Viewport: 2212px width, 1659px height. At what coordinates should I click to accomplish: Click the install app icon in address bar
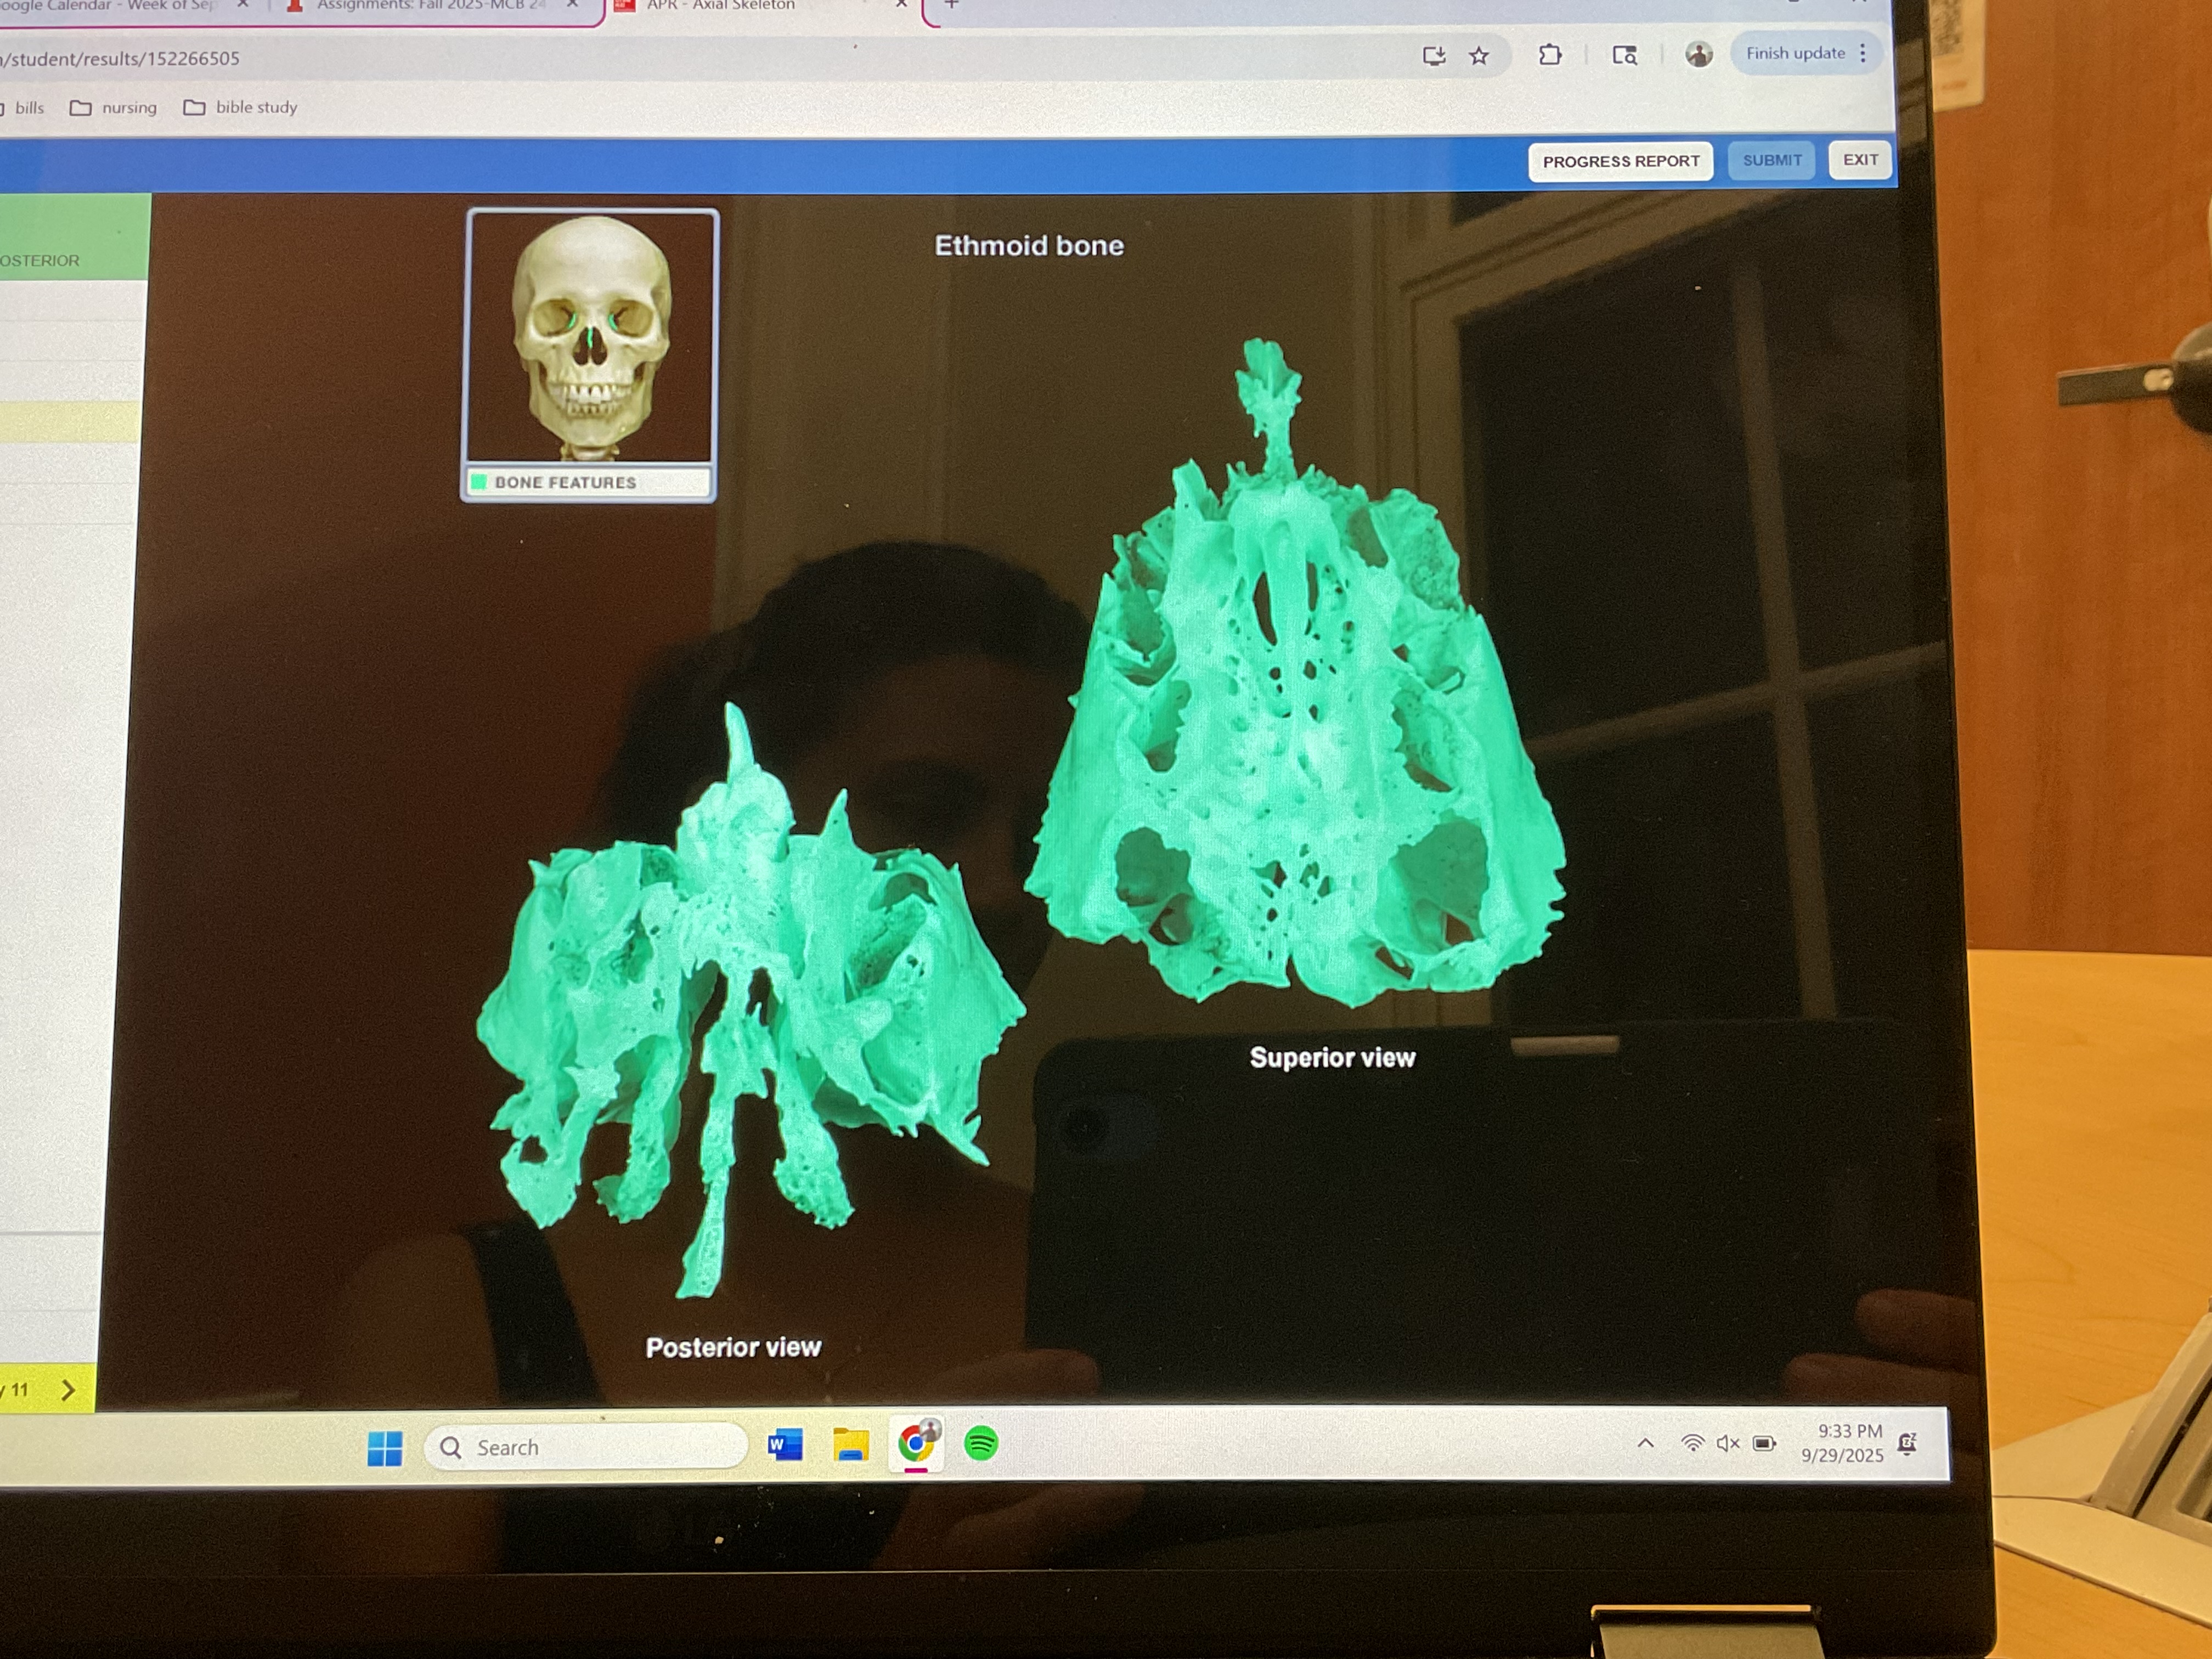1434,56
